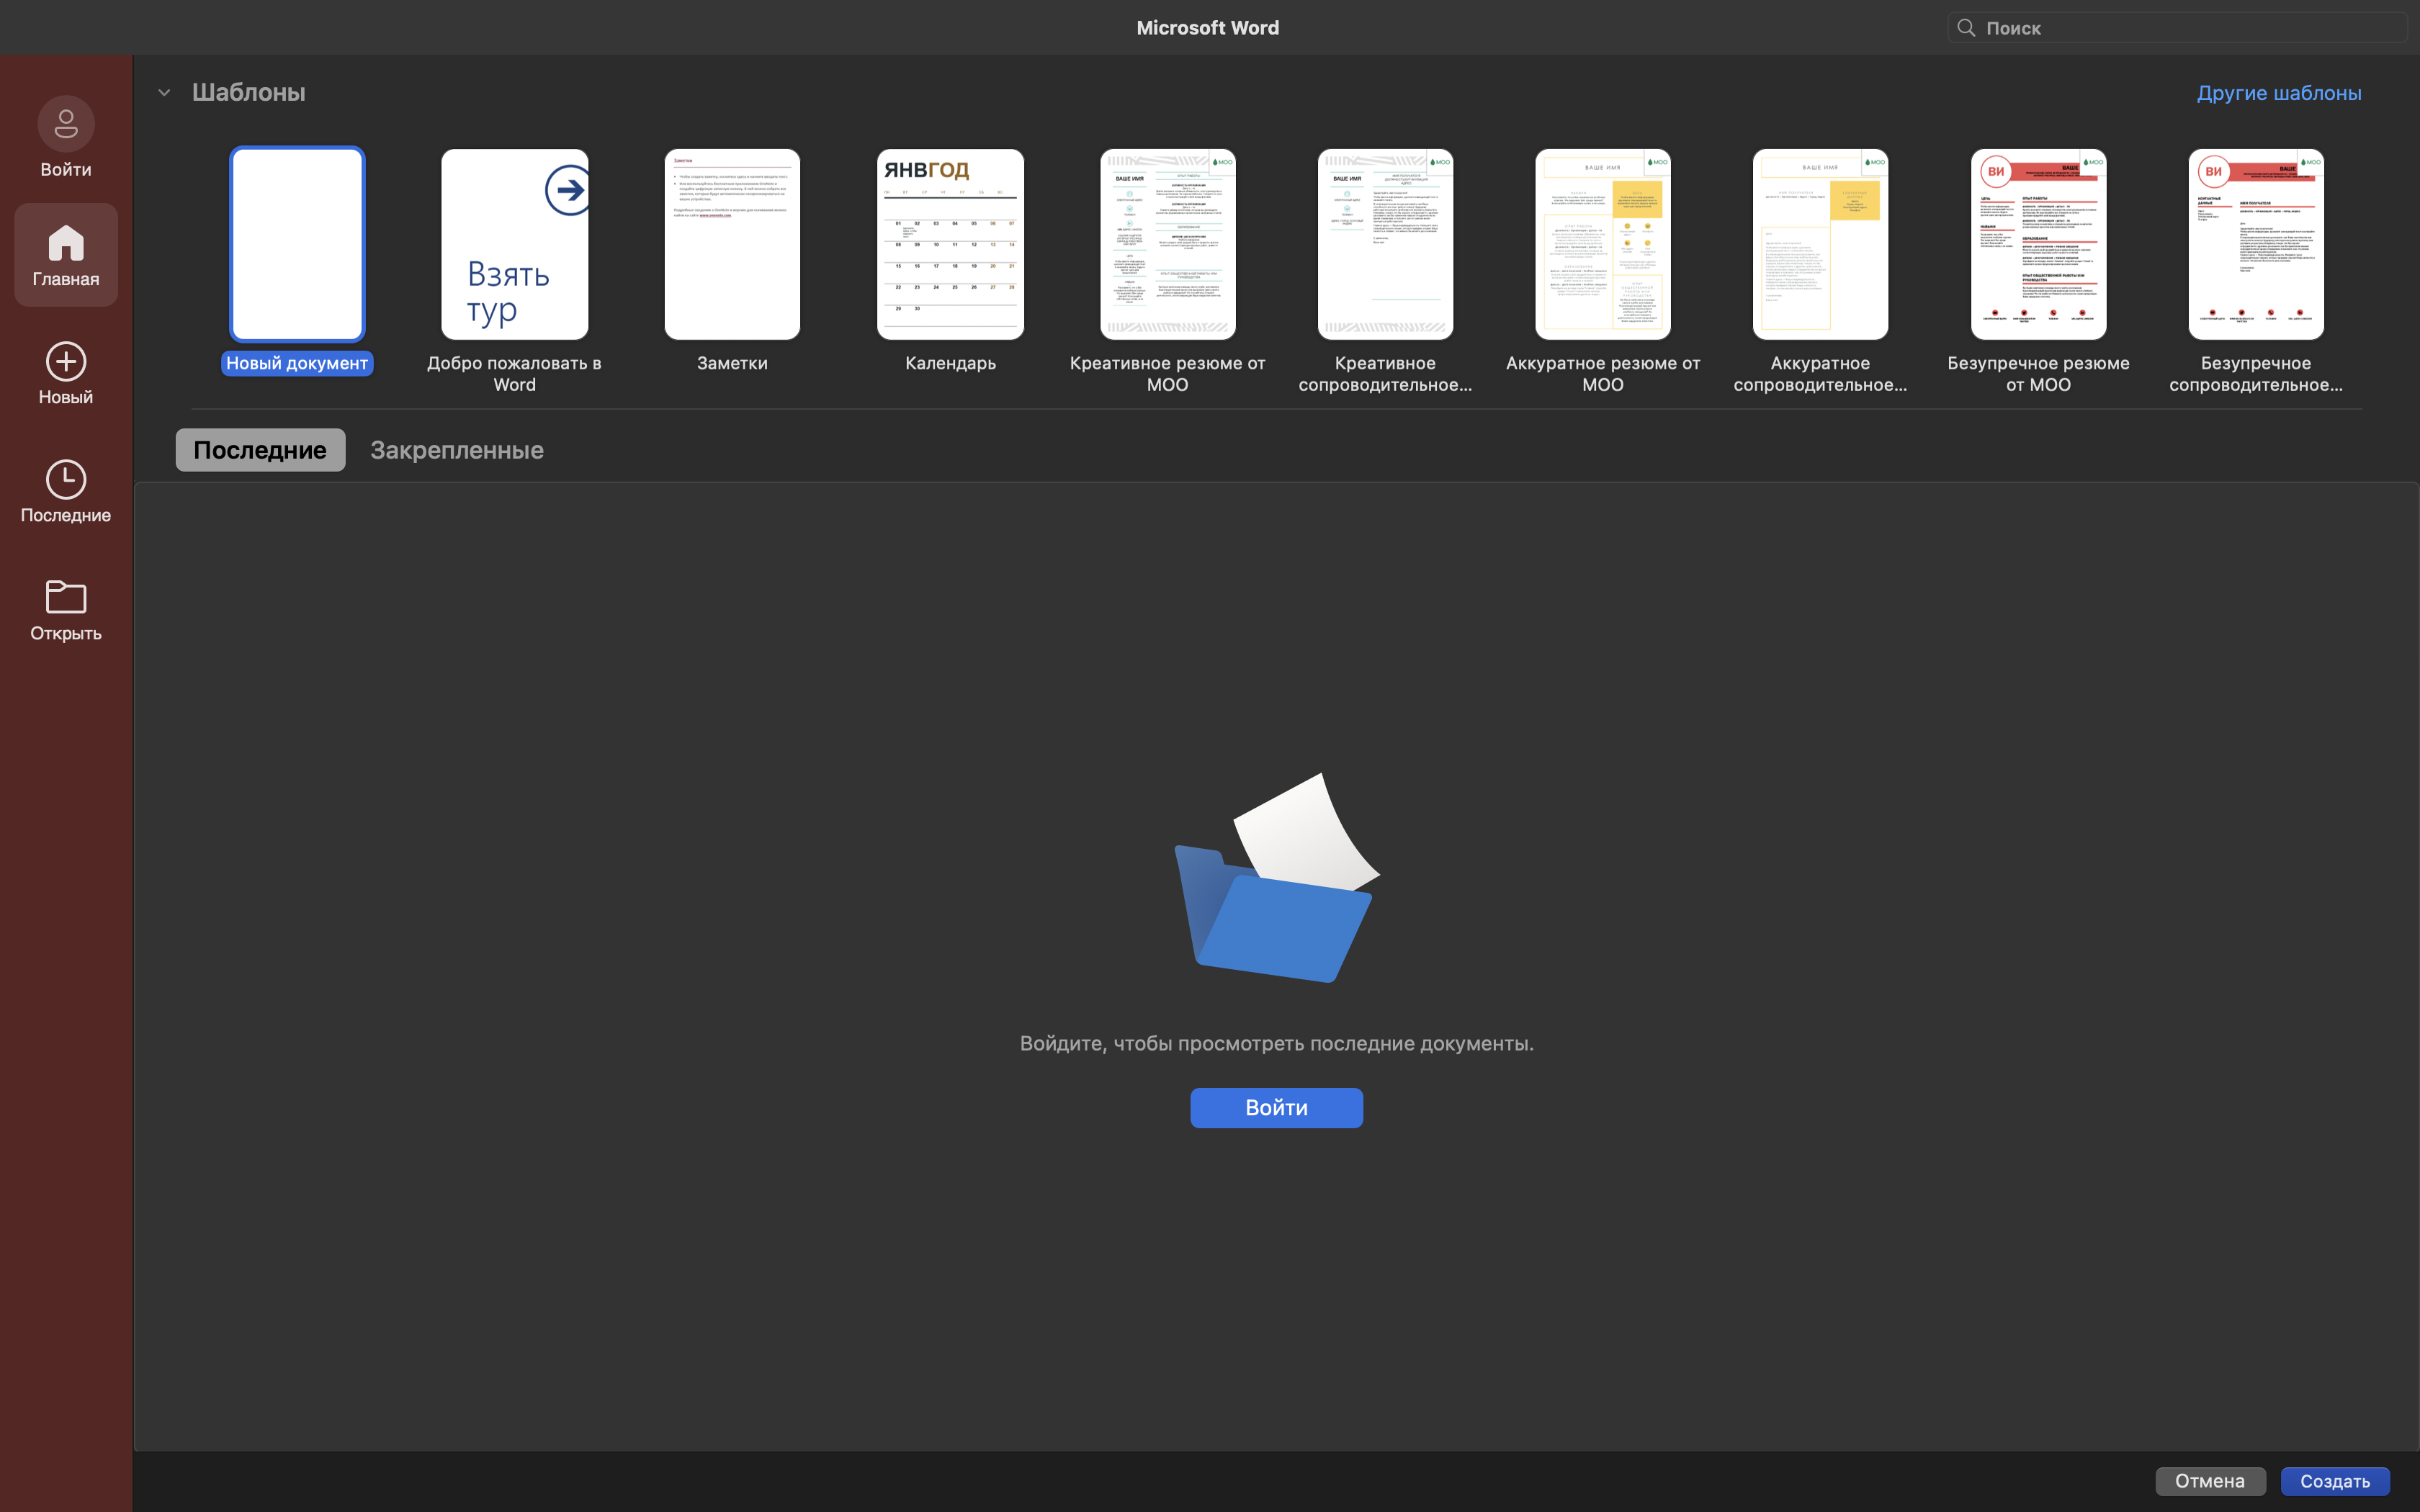The height and width of the screenshot is (1512, 2420).
Task: Collapse the Шаблоны section chevron
Action: [x=164, y=93]
